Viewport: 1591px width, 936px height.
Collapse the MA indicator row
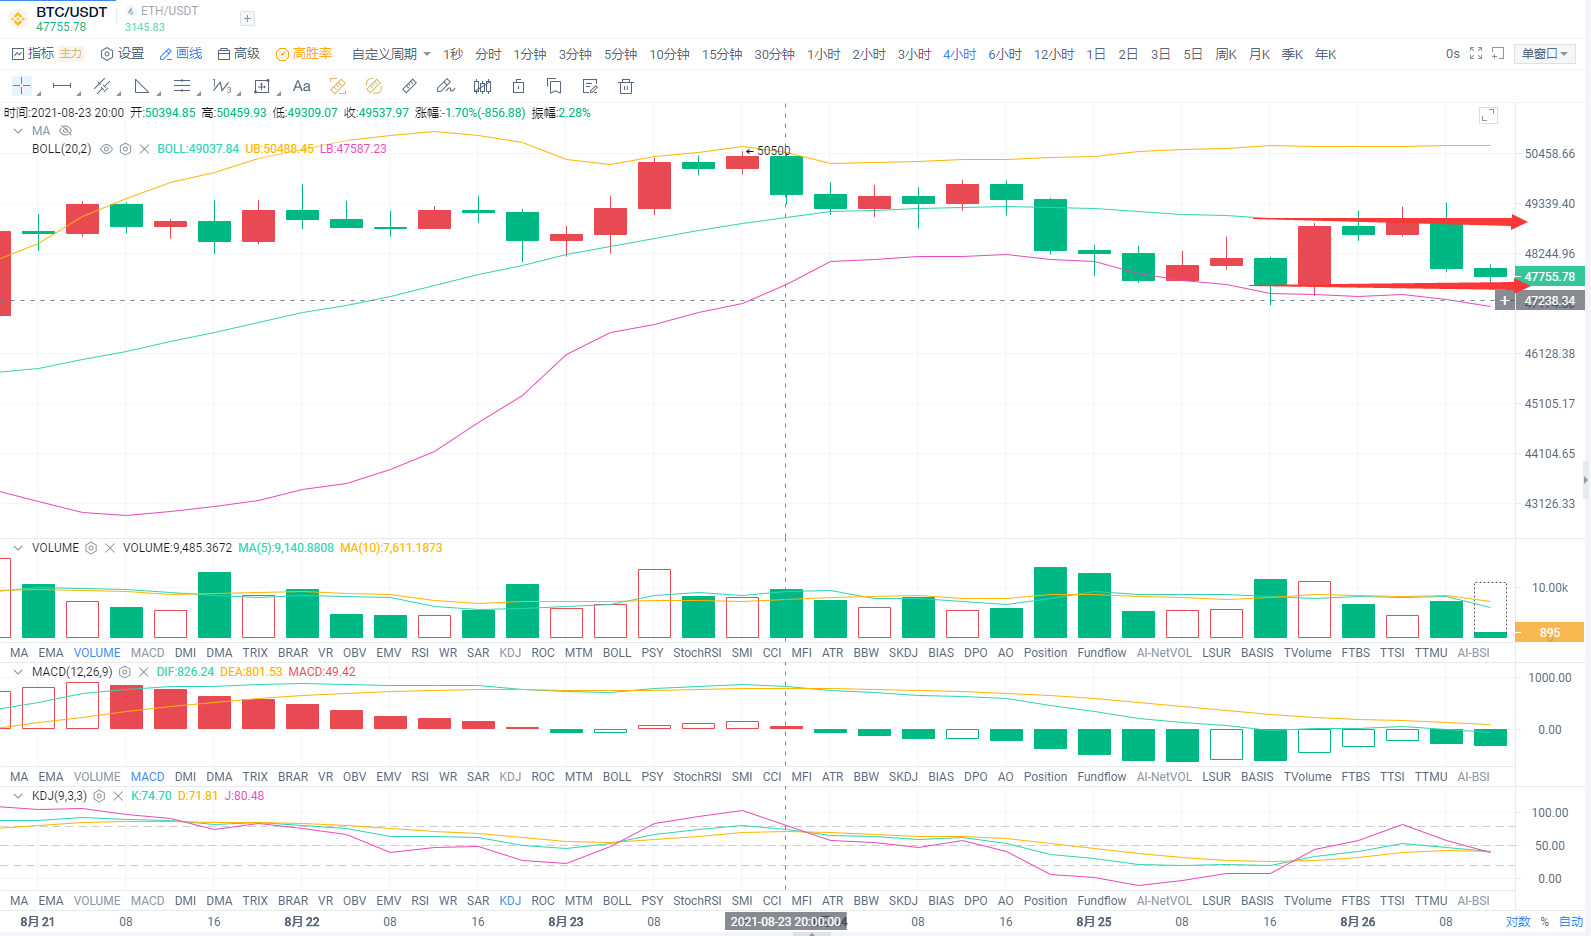pos(18,131)
